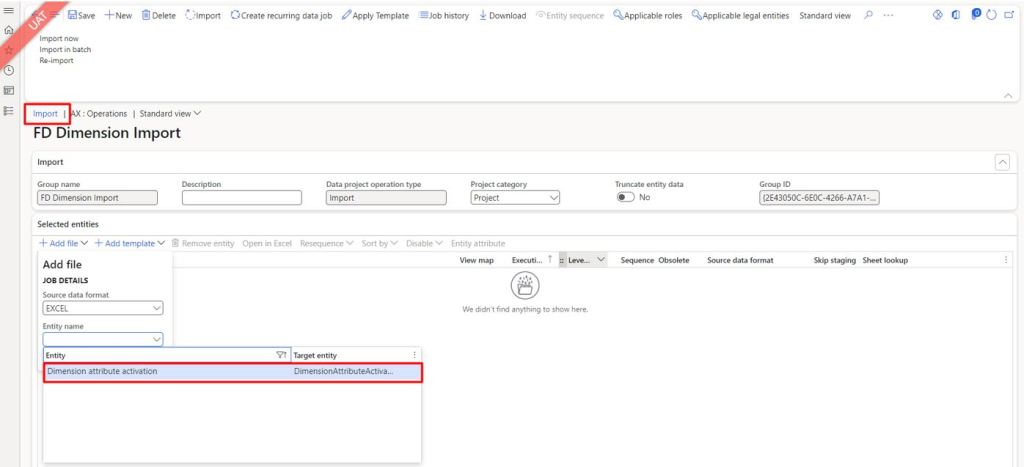
Task: Click the search magnifier in the action pane
Action: (x=868, y=16)
